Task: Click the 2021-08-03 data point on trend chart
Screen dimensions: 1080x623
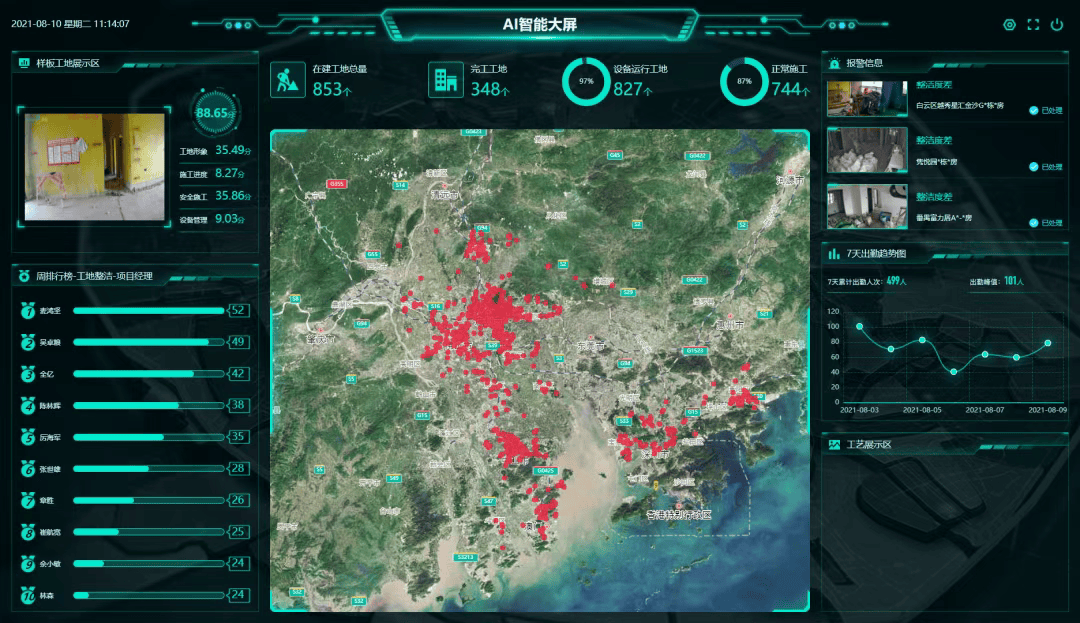Action: (859, 326)
